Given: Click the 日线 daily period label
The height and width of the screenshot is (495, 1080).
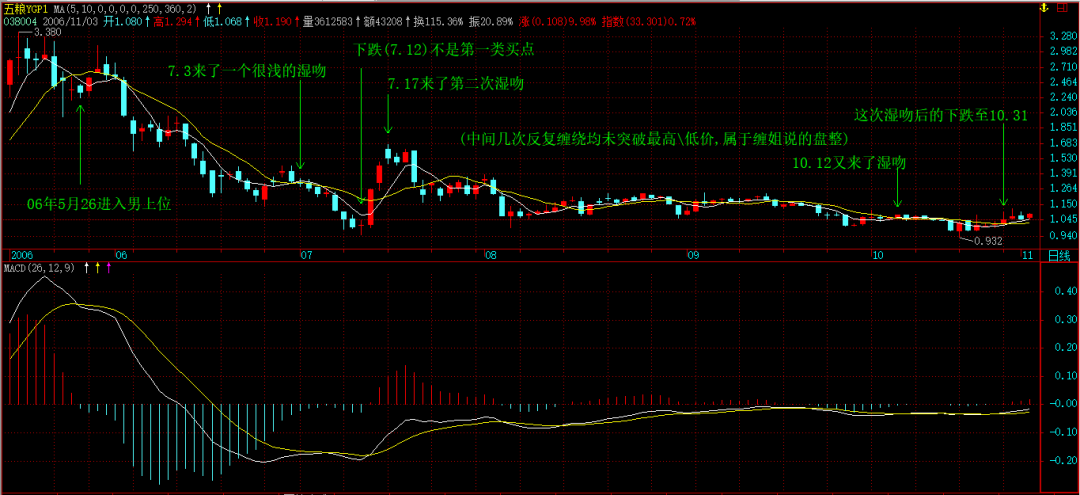Looking at the screenshot, I should [x=1058, y=255].
